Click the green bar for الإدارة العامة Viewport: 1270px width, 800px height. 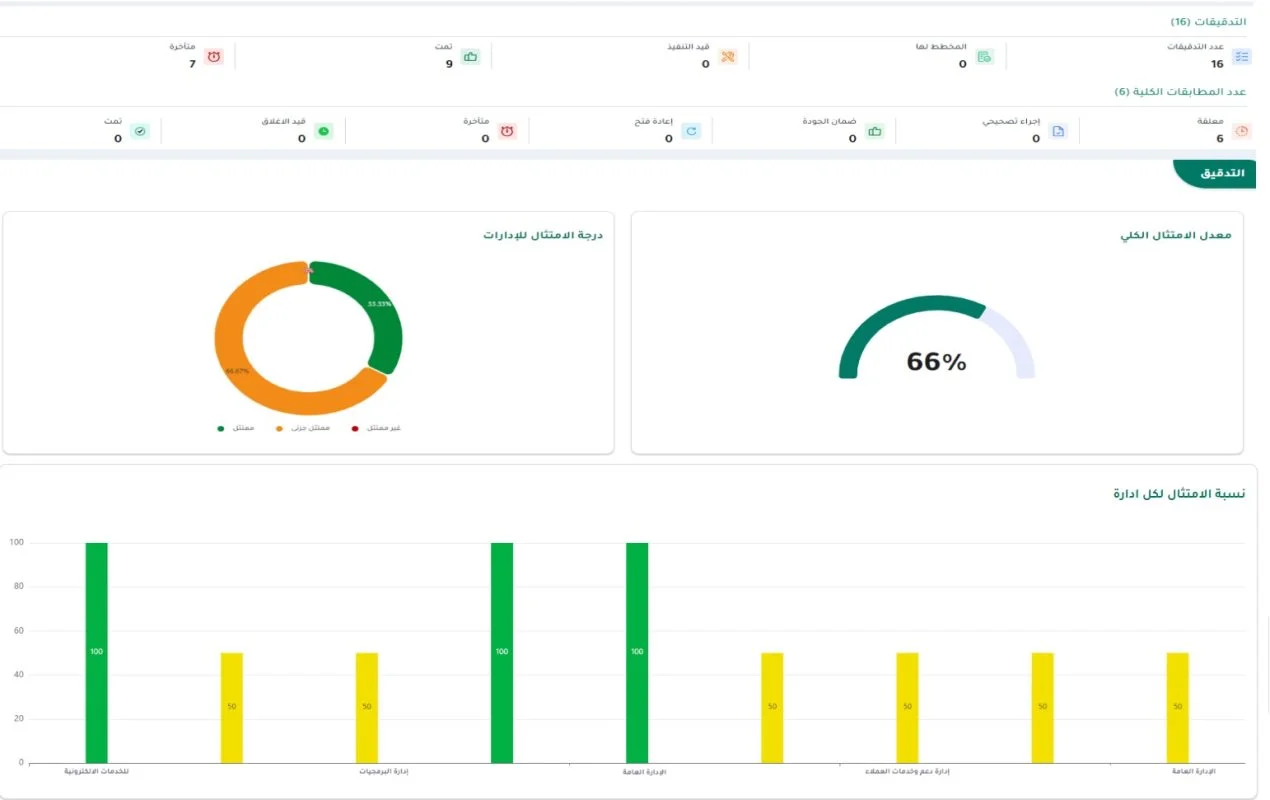[636, 650]
